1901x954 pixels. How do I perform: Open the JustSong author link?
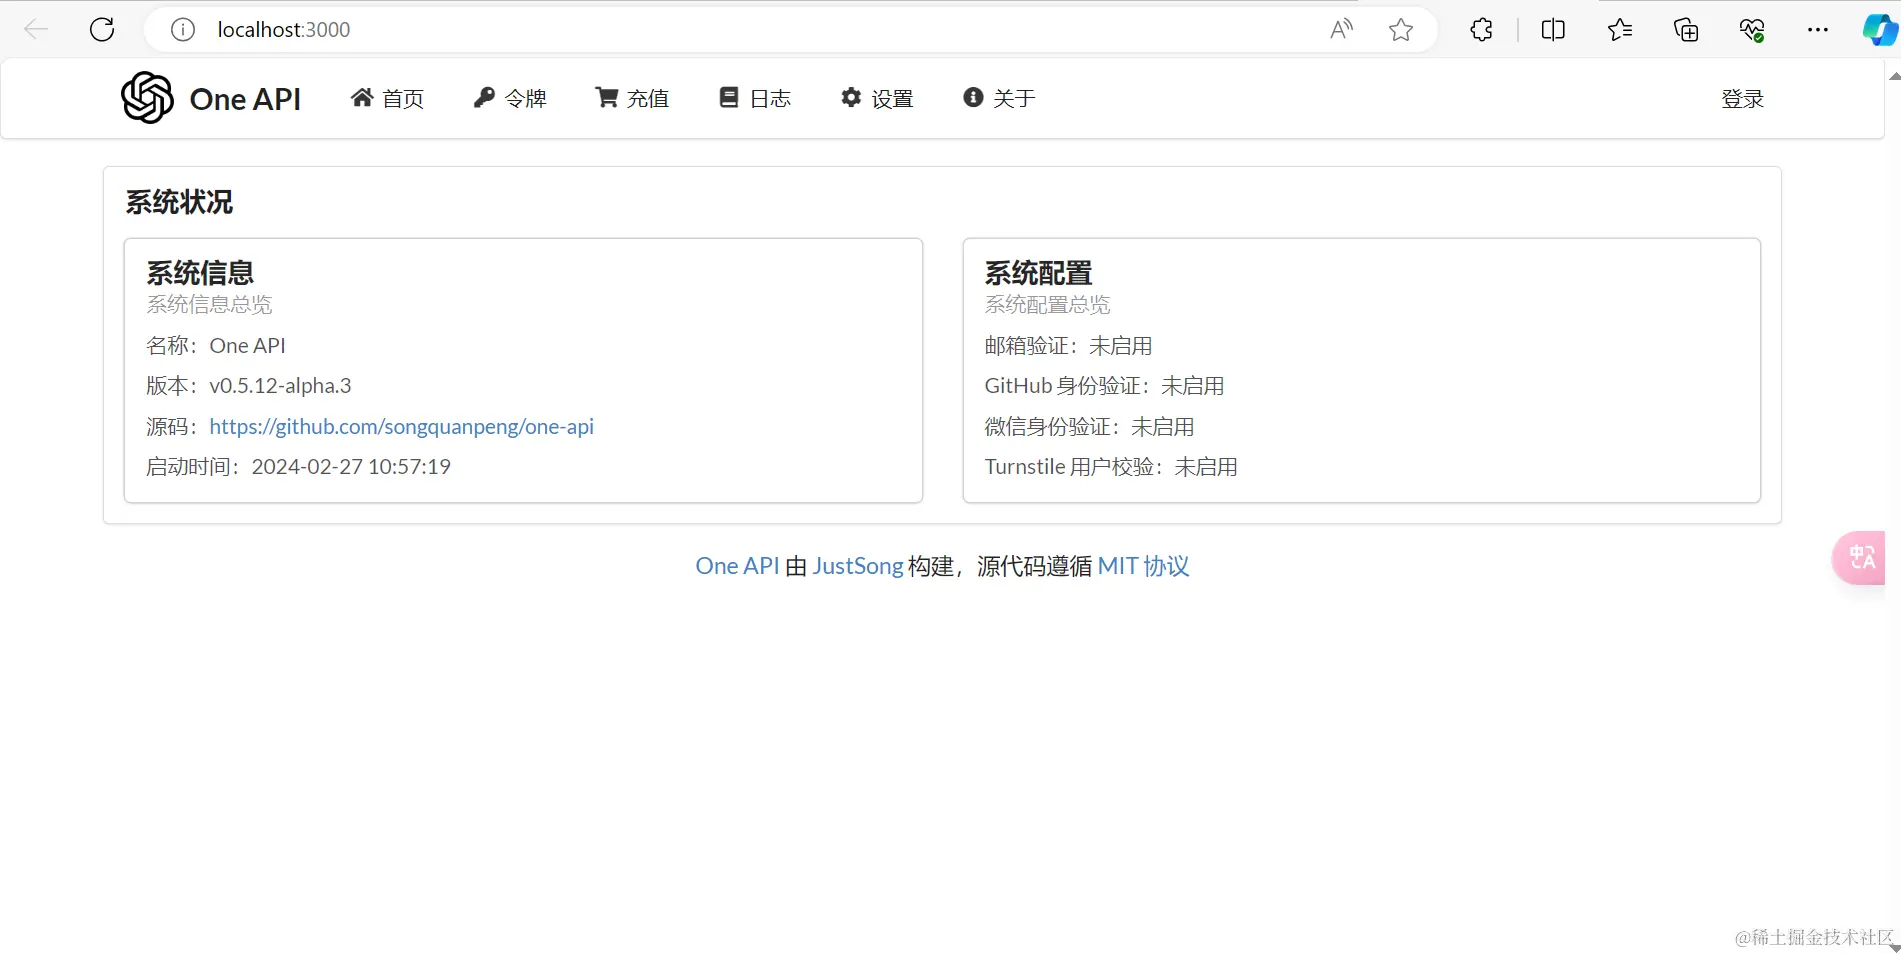[x=857, y=565]
